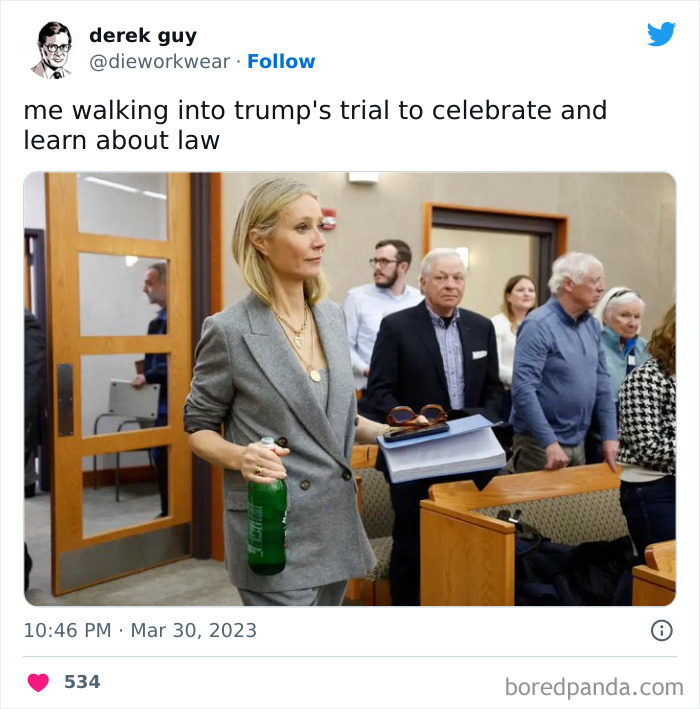Click the Mar 30, 2023 date
Viewport: 700px width, 709px height.
pos(194,630)
